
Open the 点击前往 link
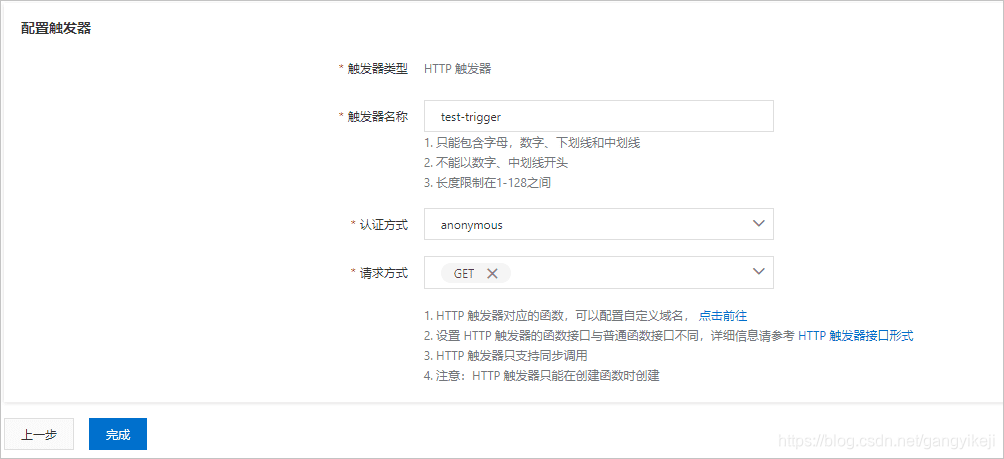(723, 316)
